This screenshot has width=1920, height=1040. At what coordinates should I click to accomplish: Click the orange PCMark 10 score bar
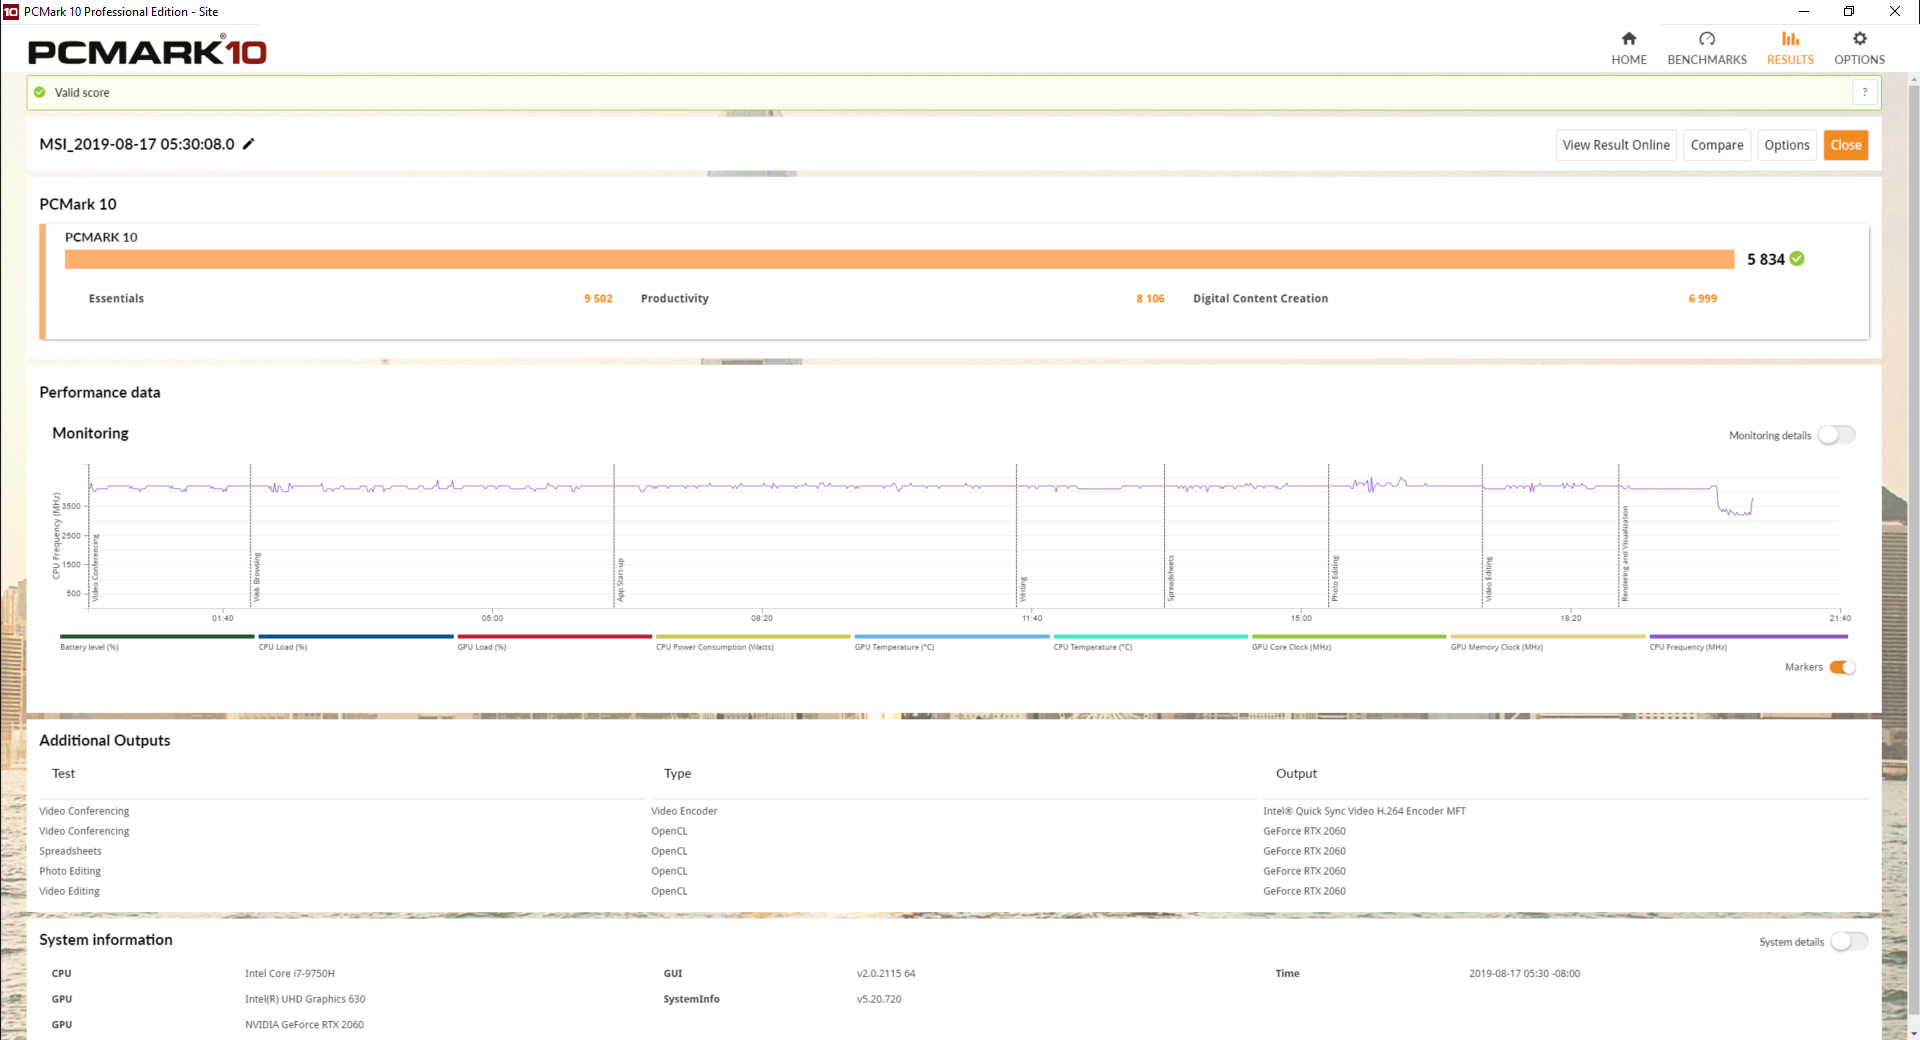(x=899, y=259)
